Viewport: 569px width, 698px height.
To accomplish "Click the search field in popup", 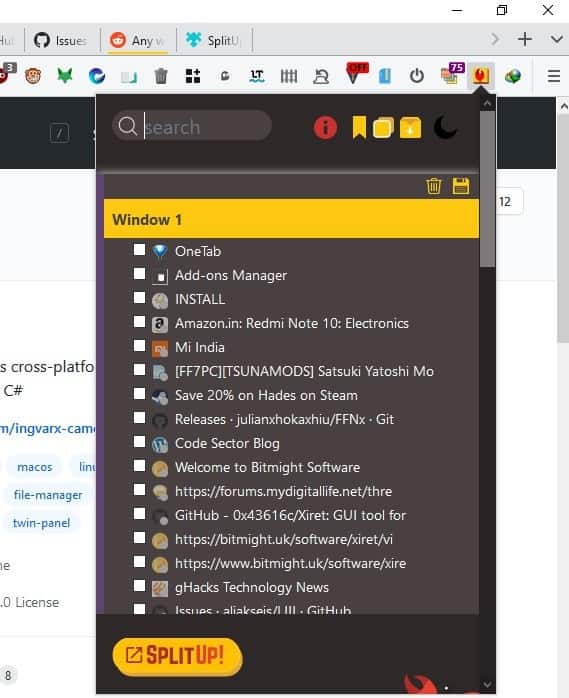I will pos(192,126).
